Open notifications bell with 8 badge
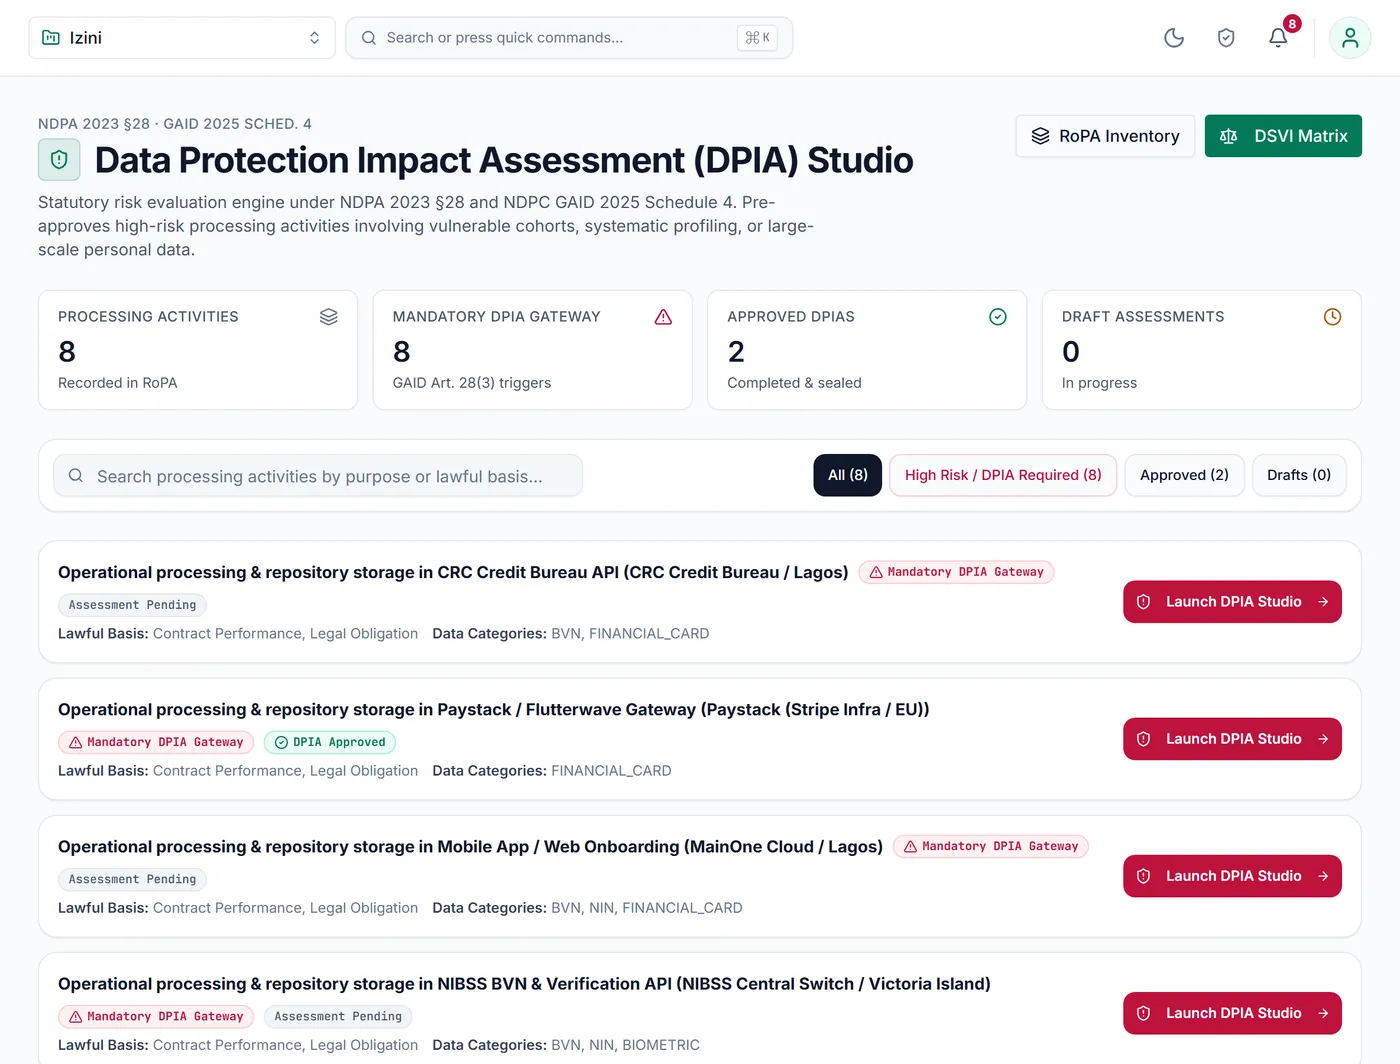 pyautogui.click(x=1278, y=38)
